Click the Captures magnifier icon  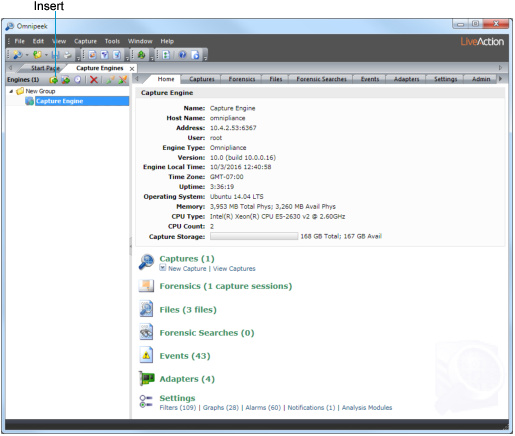click(x=146, y=262)
